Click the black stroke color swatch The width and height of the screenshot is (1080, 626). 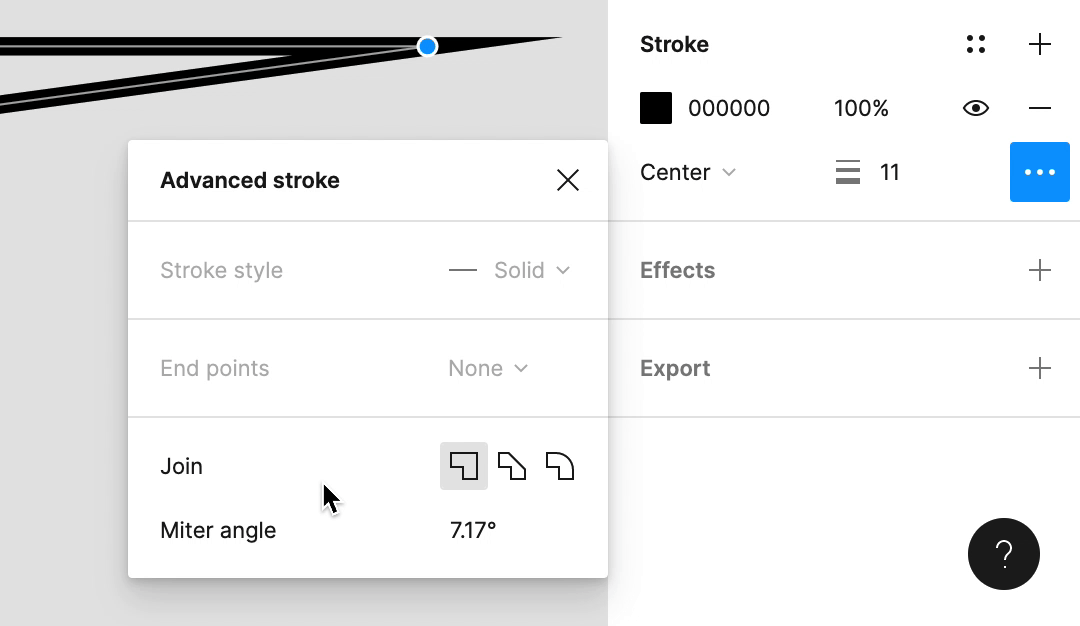(x=656, y=108)
